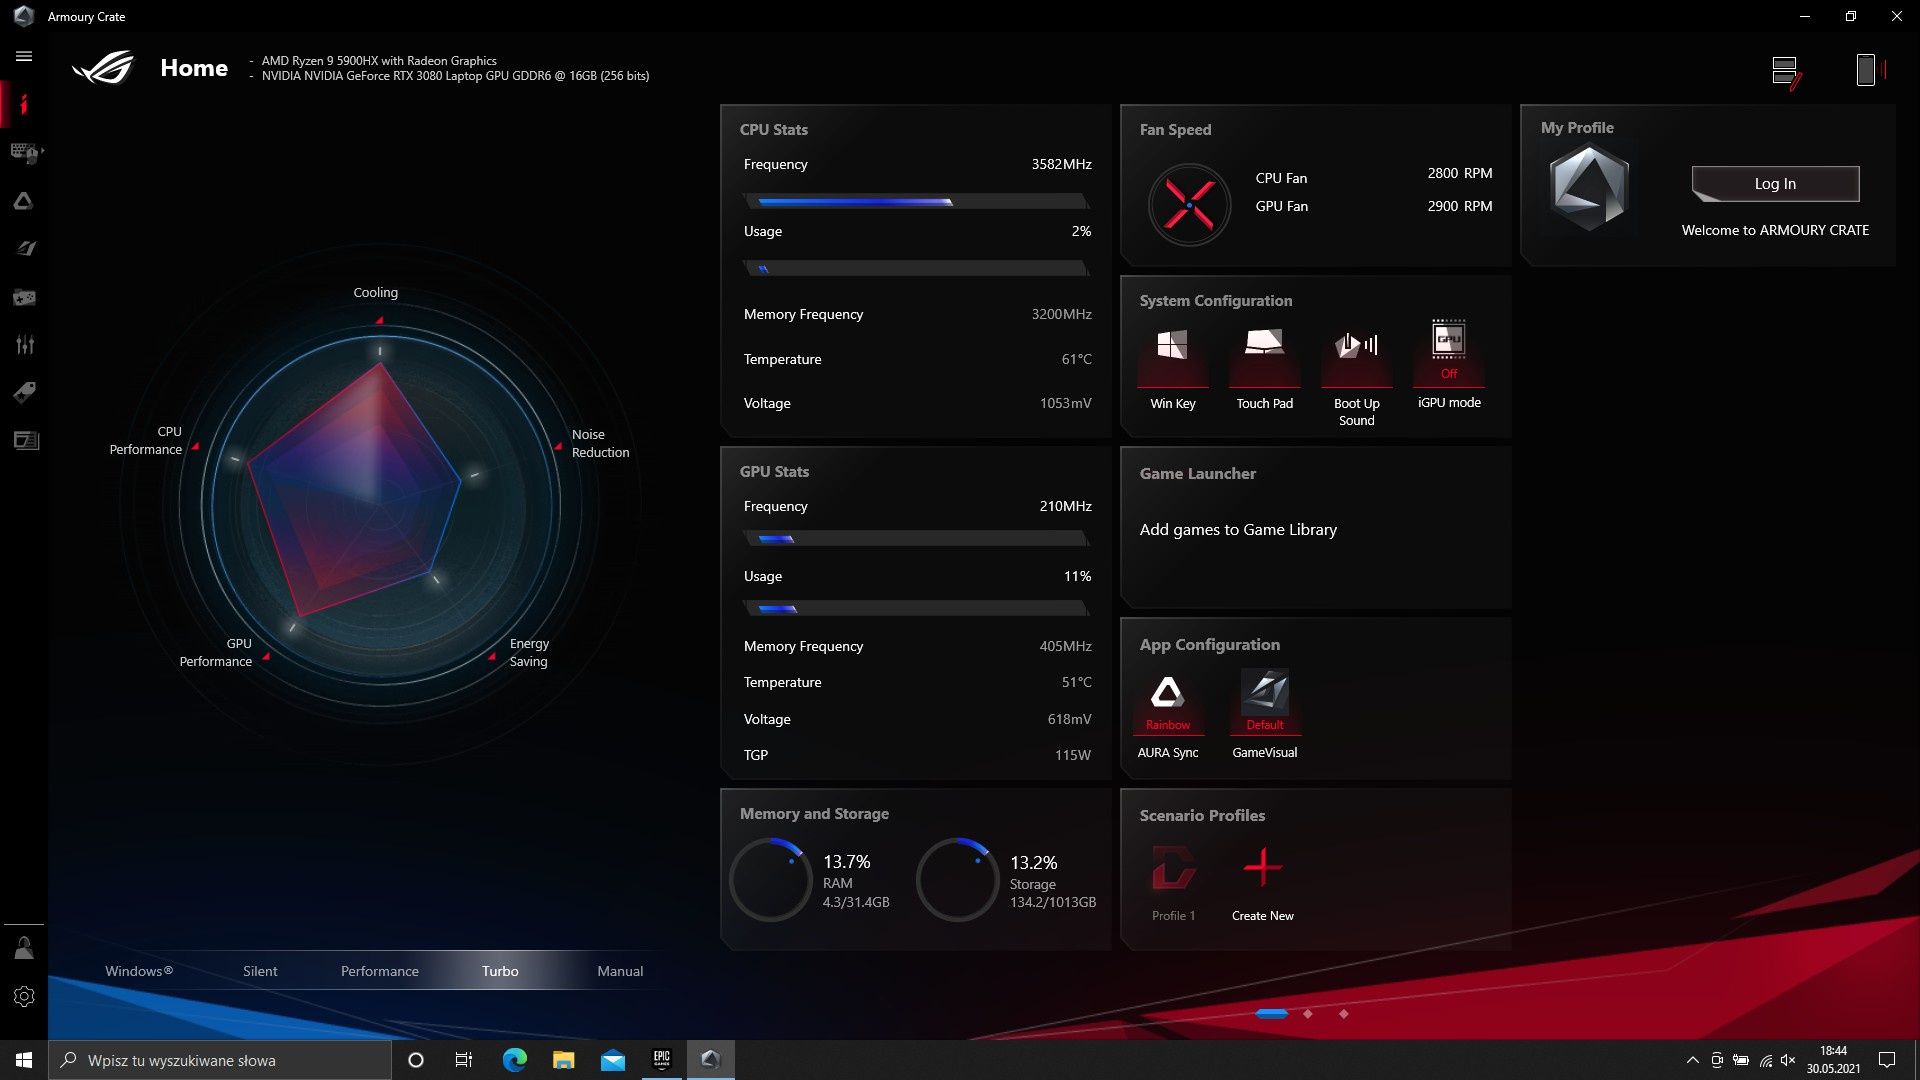Go to third dashboard page dot

click(x=1343, y=1013)
